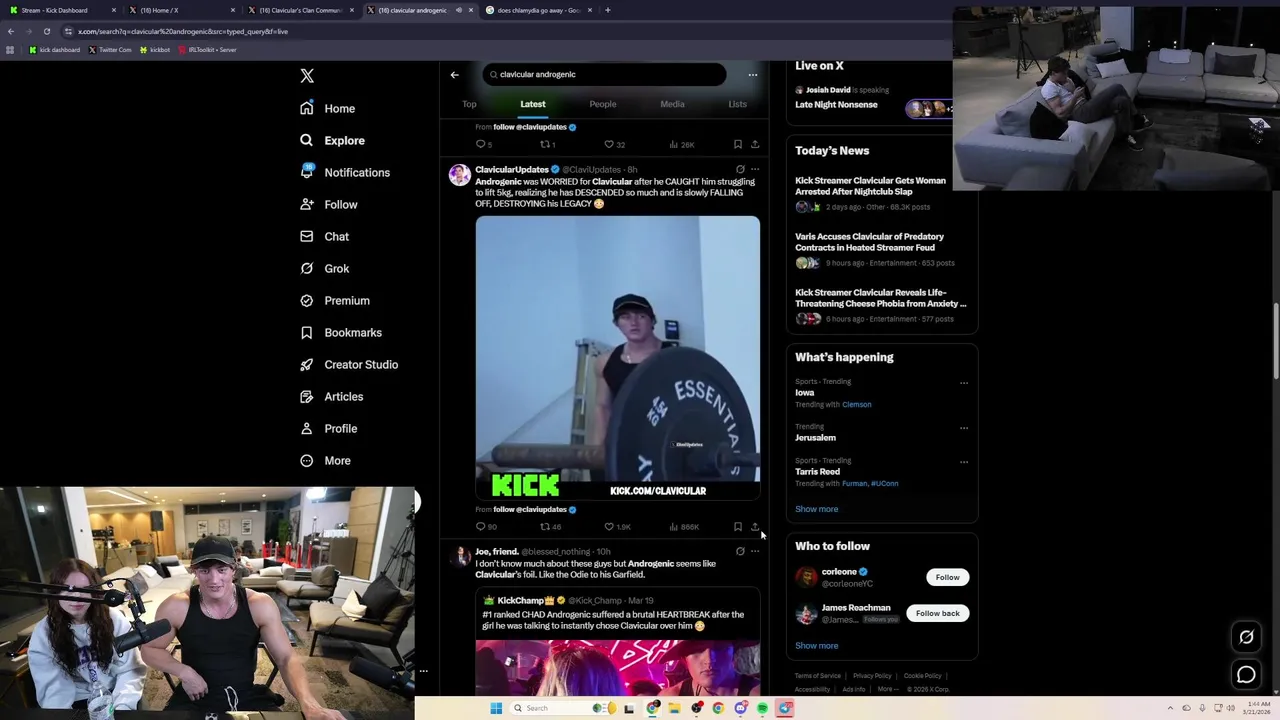Switch to the People tab
The width and height of the screenshot is (1280, 720).
click(x=603, y=104)
